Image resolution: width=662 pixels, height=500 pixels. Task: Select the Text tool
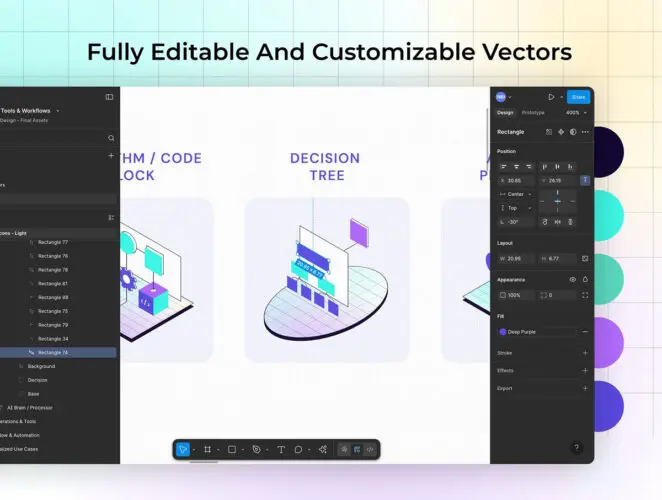281,450
